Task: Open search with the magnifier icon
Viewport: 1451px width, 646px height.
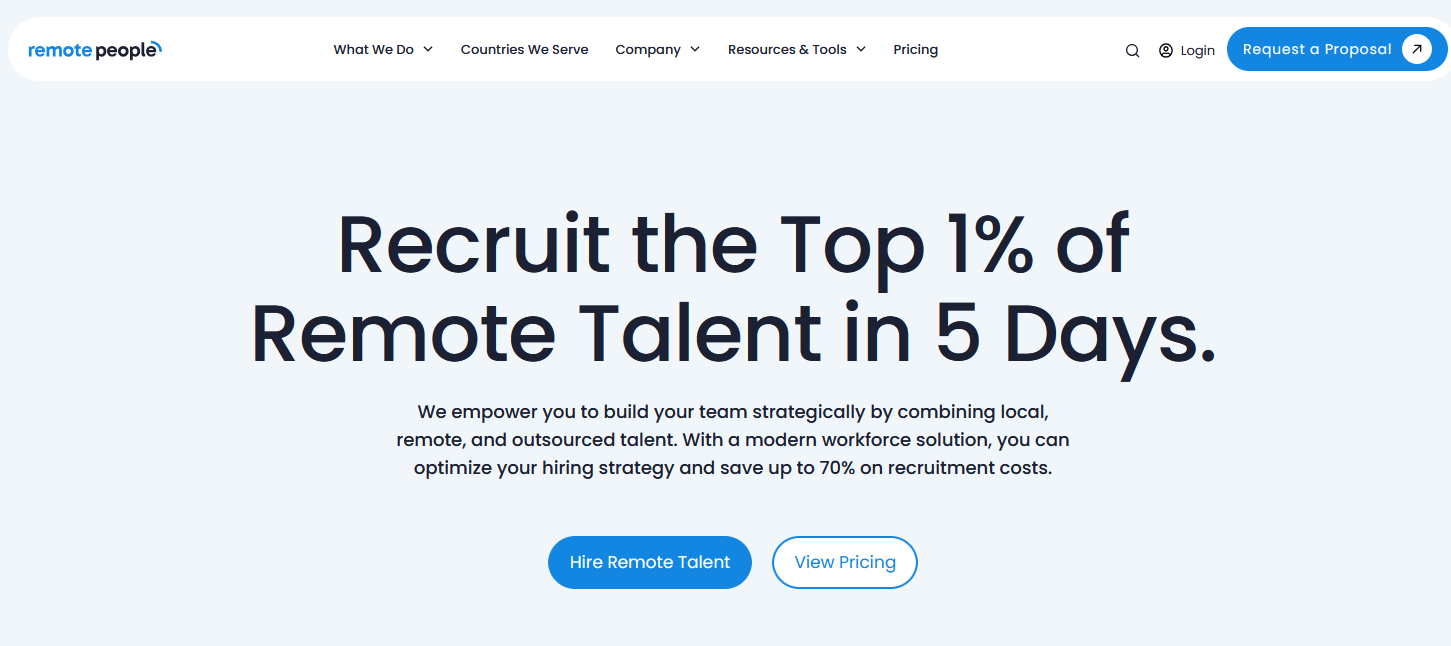Action: 1132,51
